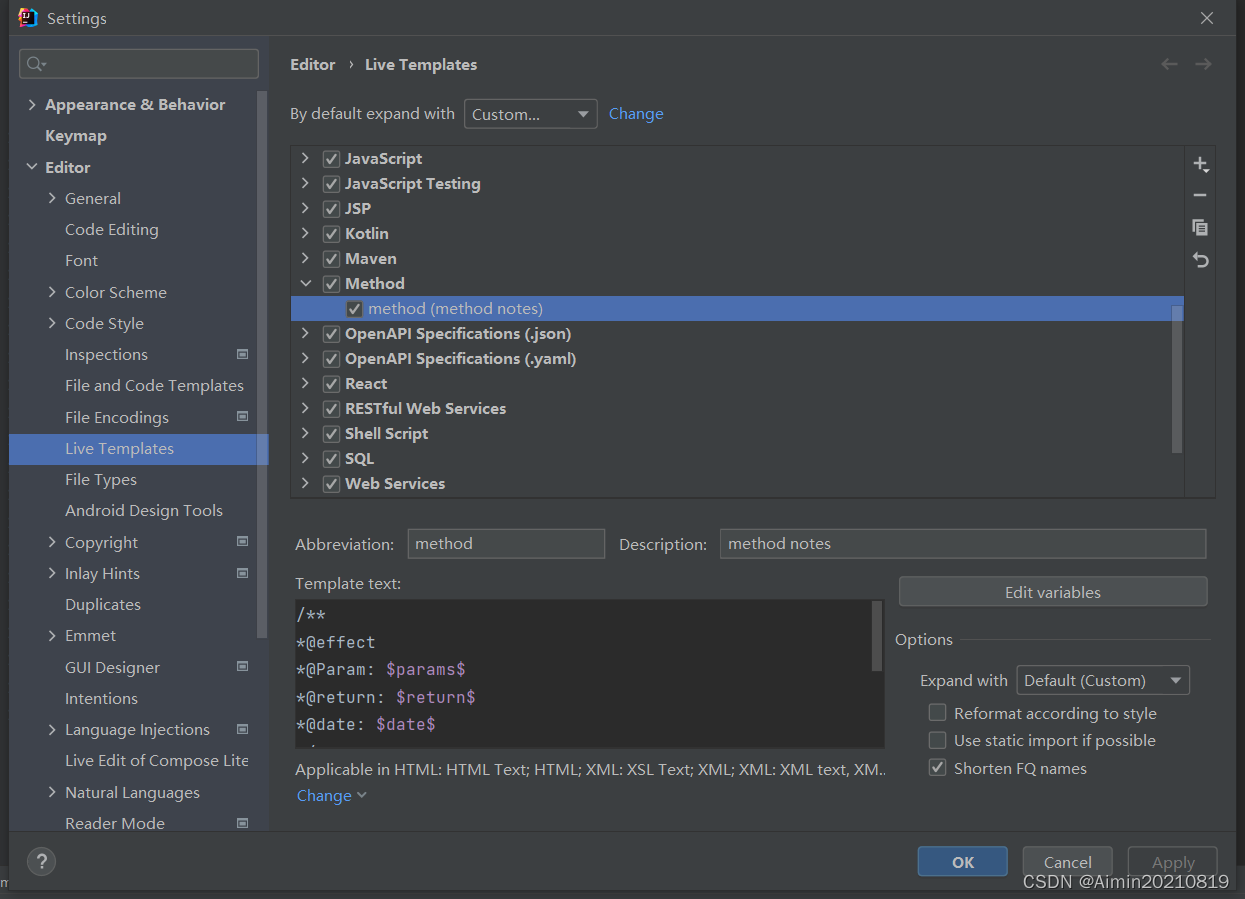Open File and Code Templates page
The width and height of the screenshot is (1245, 899).
pos(154,386)
